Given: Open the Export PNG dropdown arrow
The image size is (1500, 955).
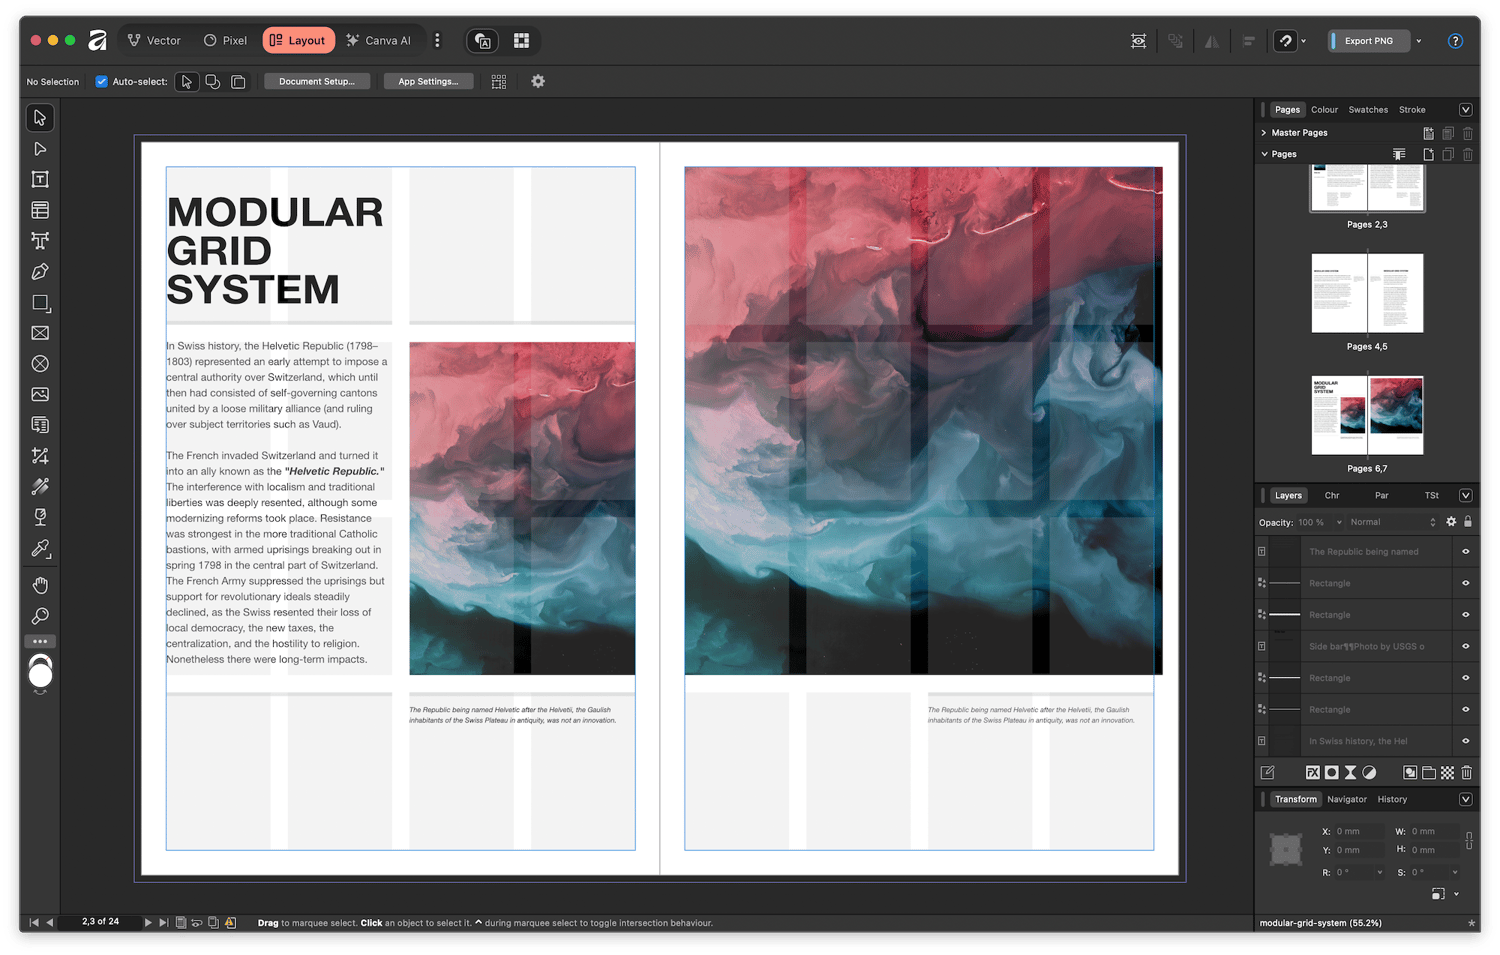Looking at the screenshot, I should [1419, 41].
